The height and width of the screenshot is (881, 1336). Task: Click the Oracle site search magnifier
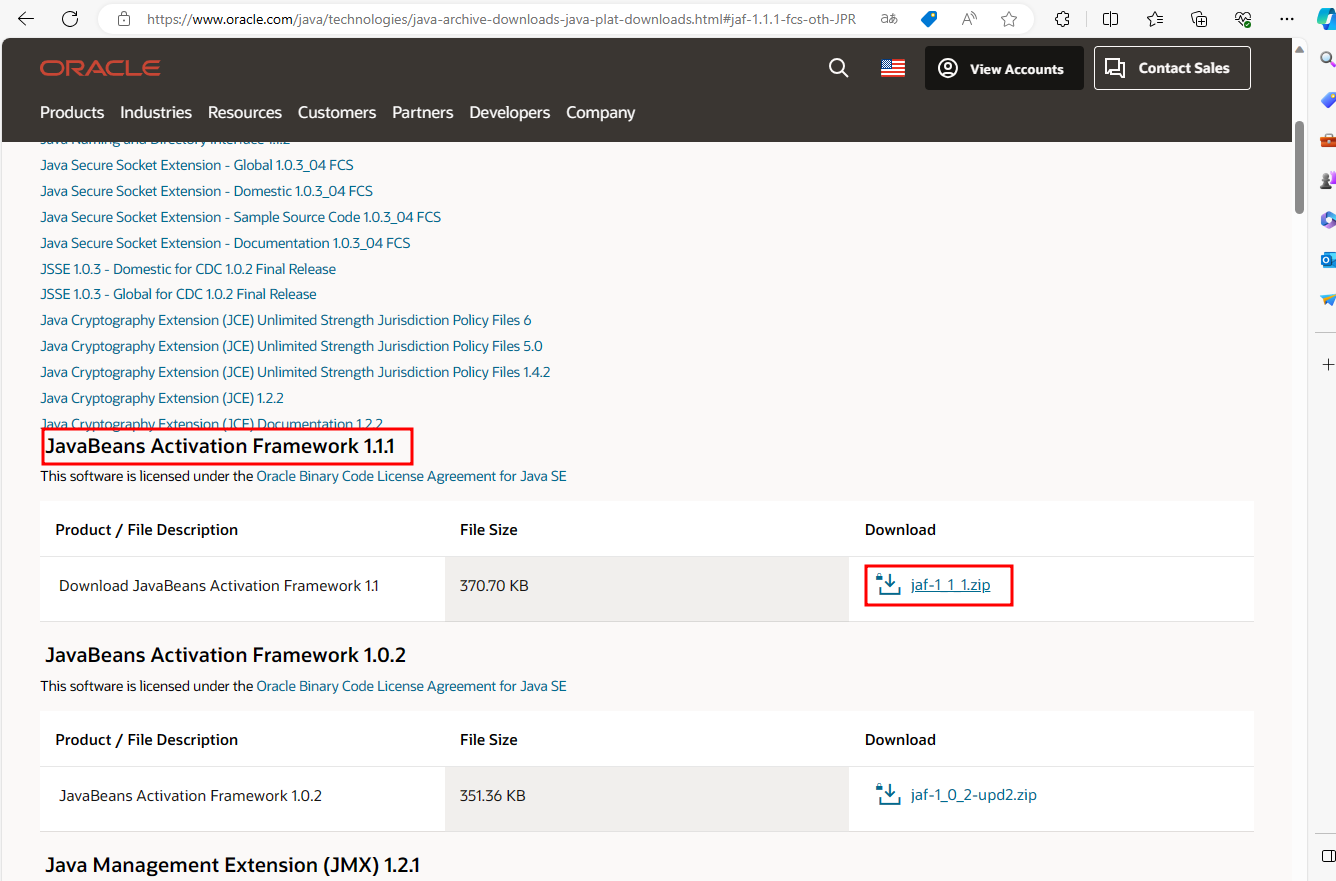coord(839,68)
